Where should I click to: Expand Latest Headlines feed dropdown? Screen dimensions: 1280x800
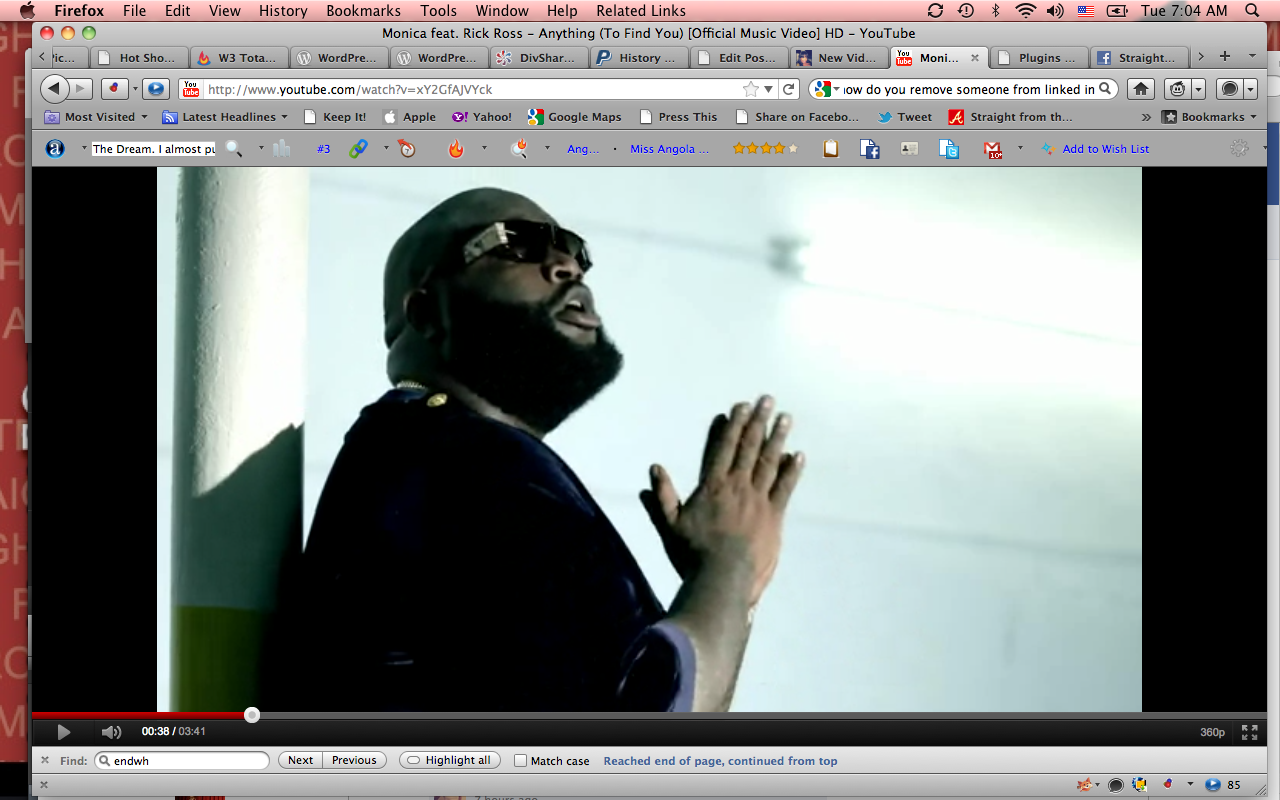225,117
